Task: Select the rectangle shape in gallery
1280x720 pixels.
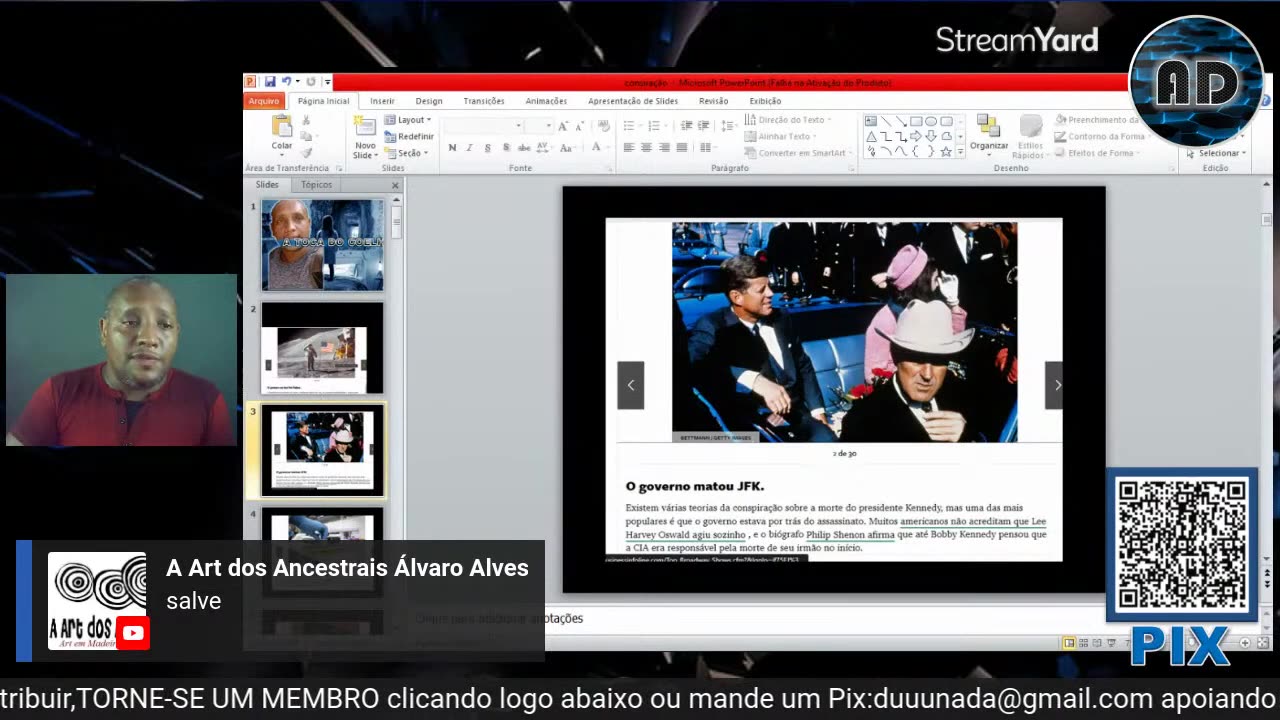Action: click(x=916, y=121)
